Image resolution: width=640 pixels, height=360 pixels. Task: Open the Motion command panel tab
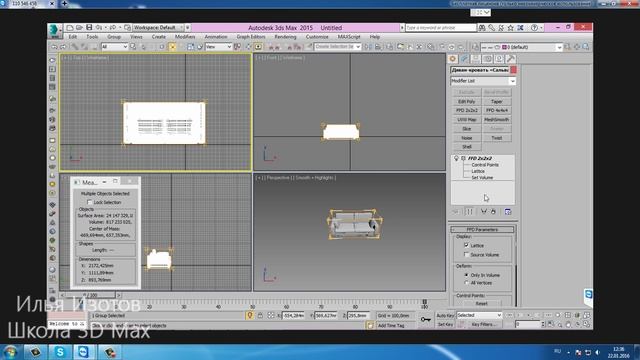coord(487,59)
